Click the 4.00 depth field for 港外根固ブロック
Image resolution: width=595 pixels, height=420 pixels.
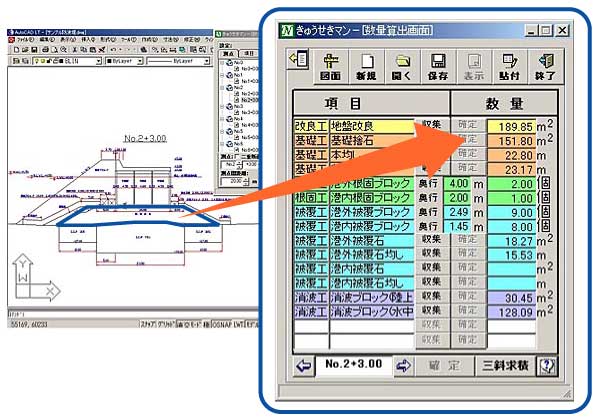pyautogui.click(x=458, y=184)
